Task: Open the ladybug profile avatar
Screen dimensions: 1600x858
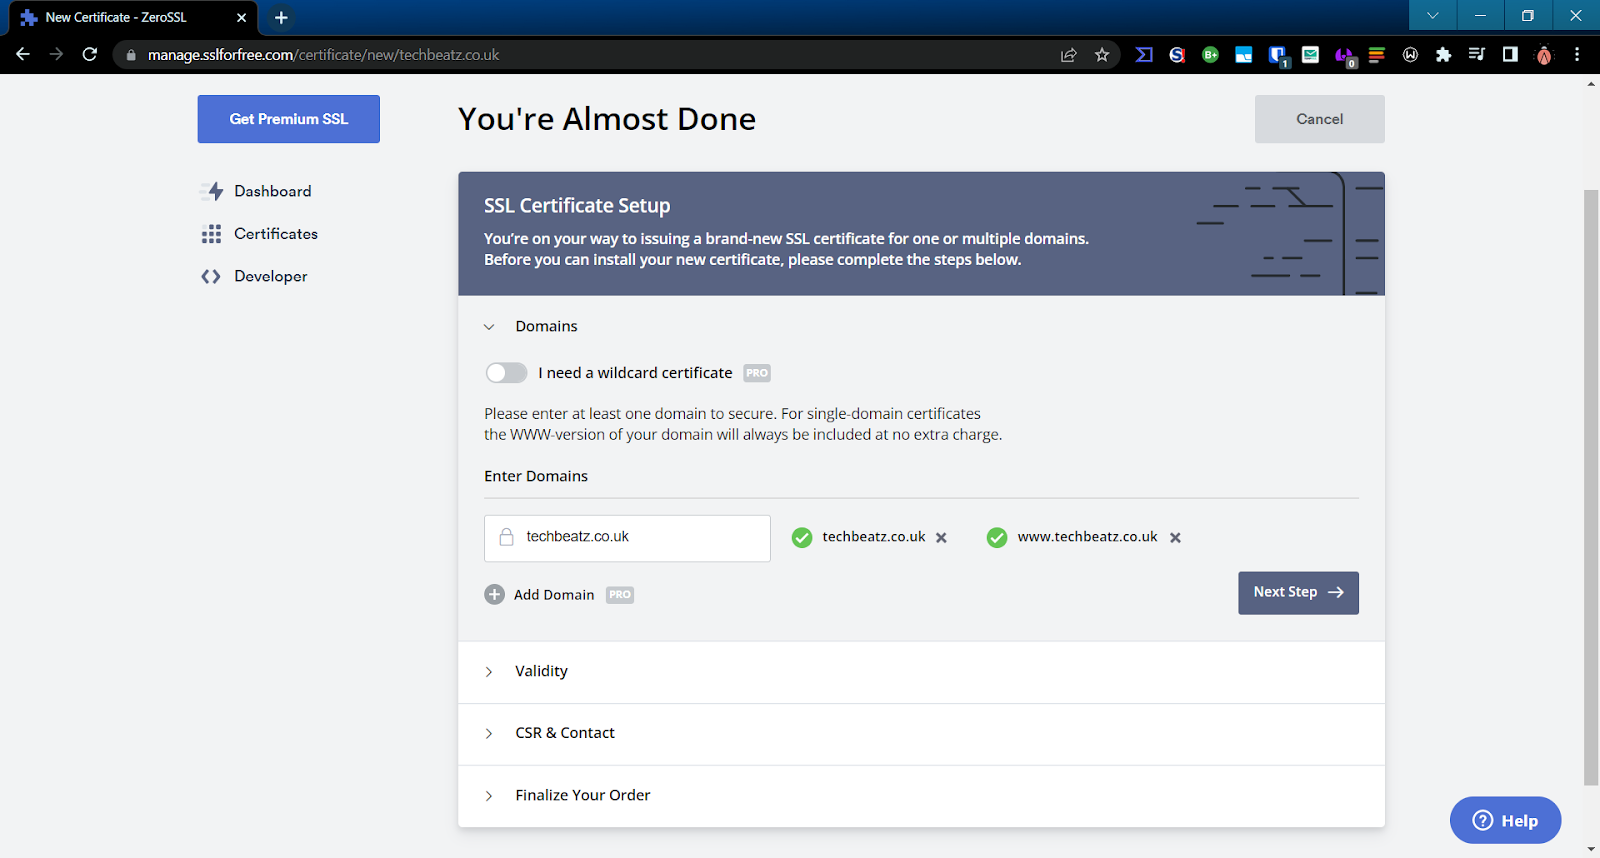Action: click(x=1544, y=55)
